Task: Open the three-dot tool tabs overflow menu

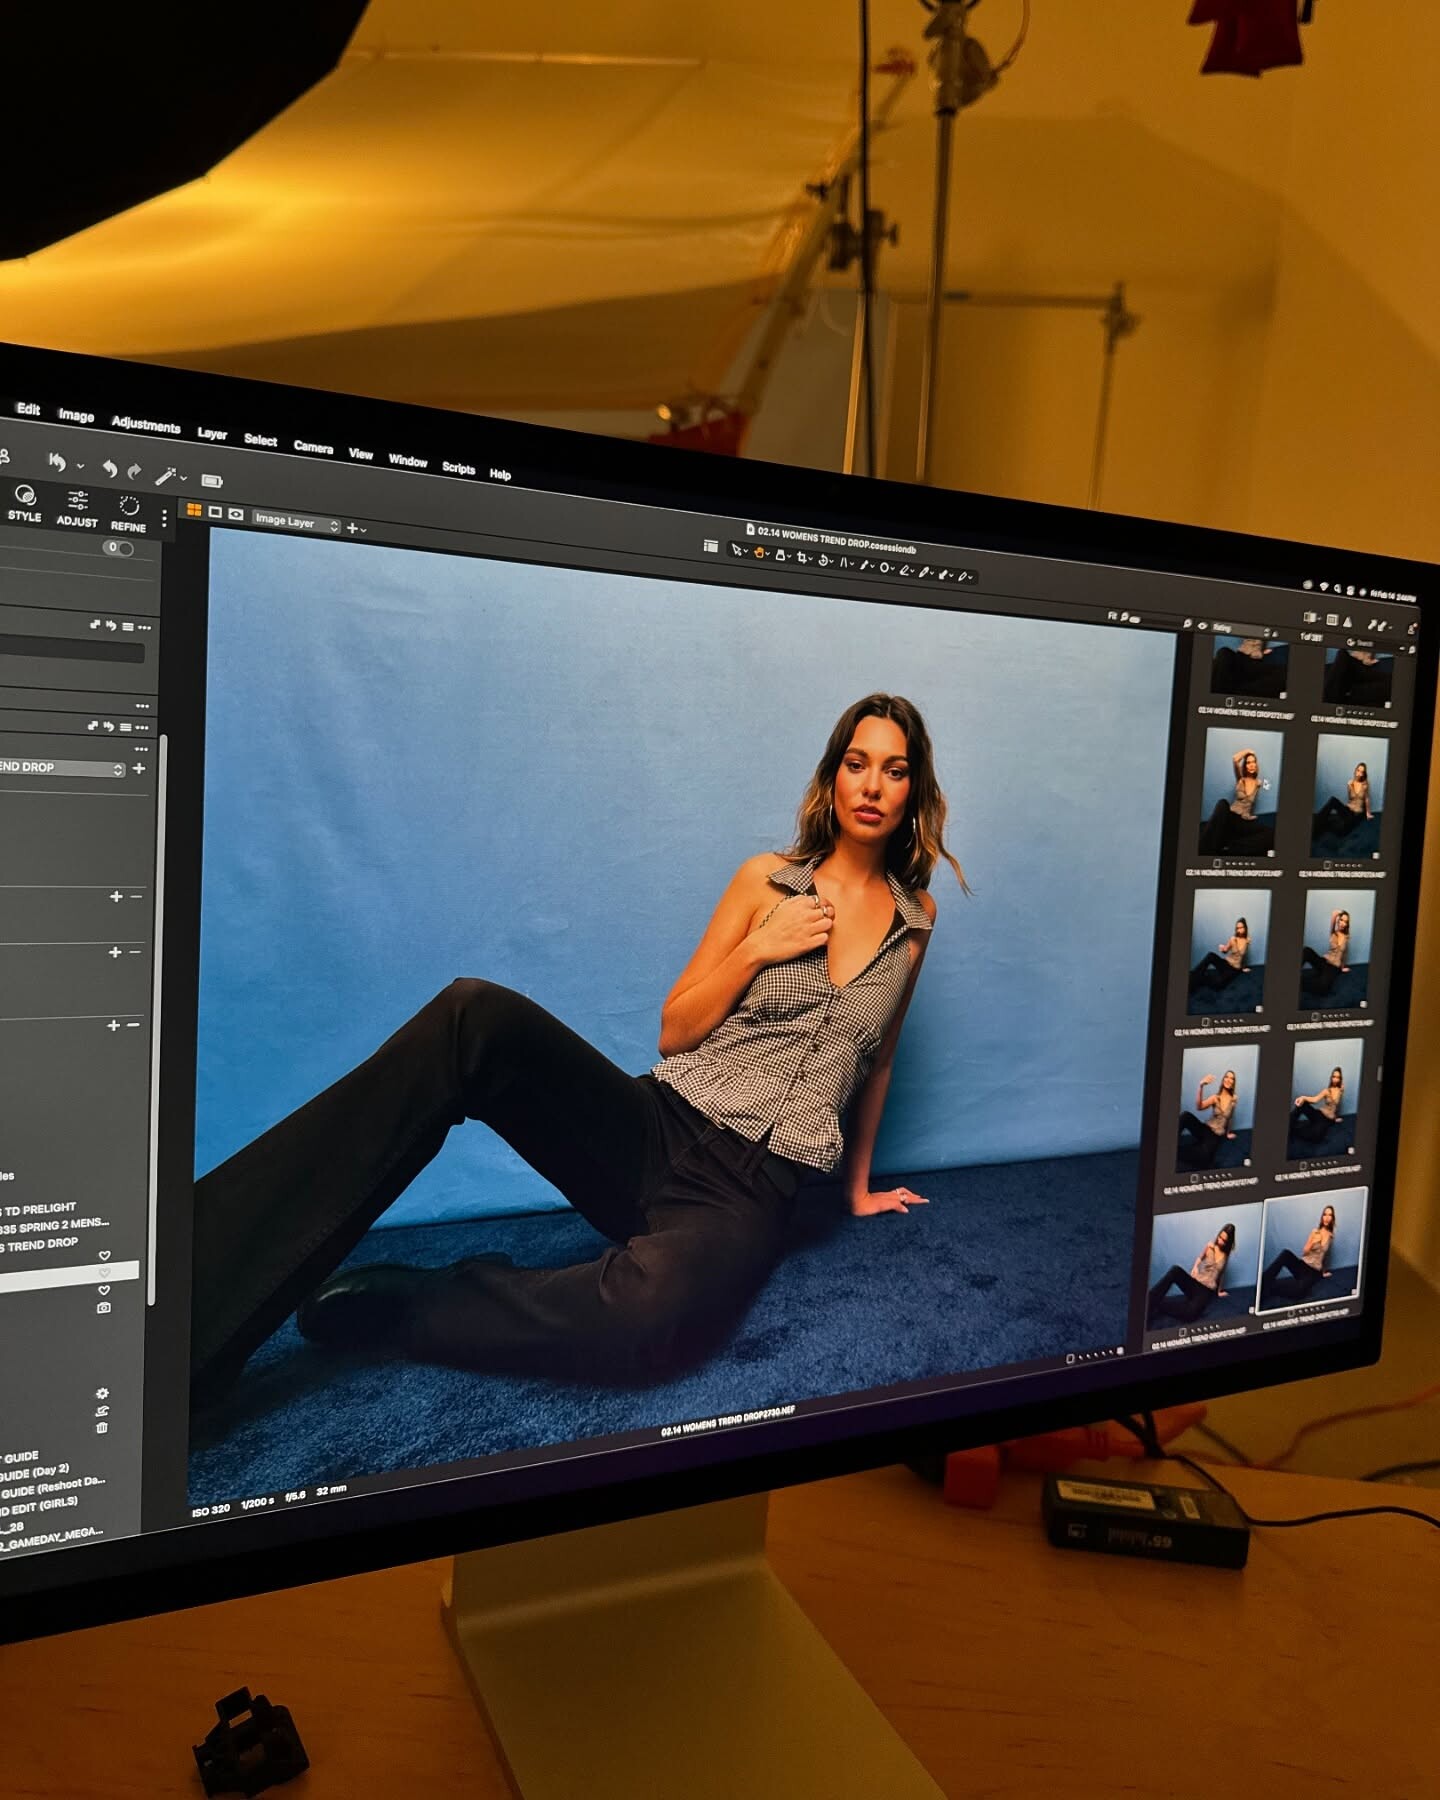Action: 164,518
